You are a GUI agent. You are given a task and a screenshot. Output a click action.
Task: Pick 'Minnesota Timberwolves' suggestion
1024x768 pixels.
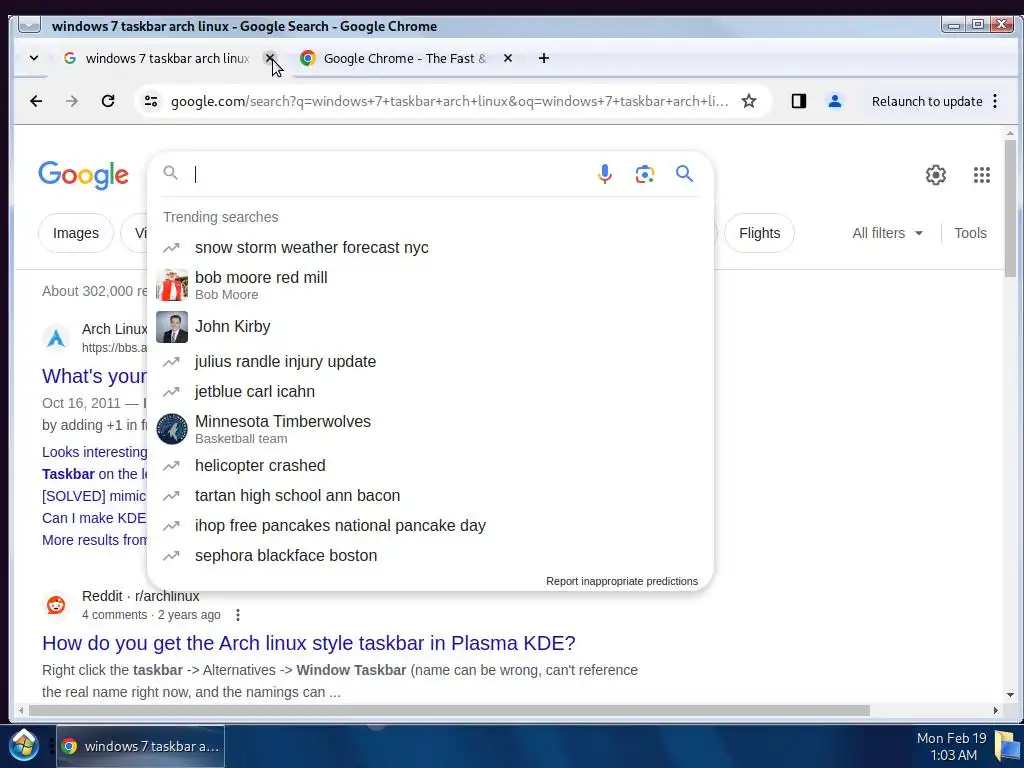coord(430,429)
